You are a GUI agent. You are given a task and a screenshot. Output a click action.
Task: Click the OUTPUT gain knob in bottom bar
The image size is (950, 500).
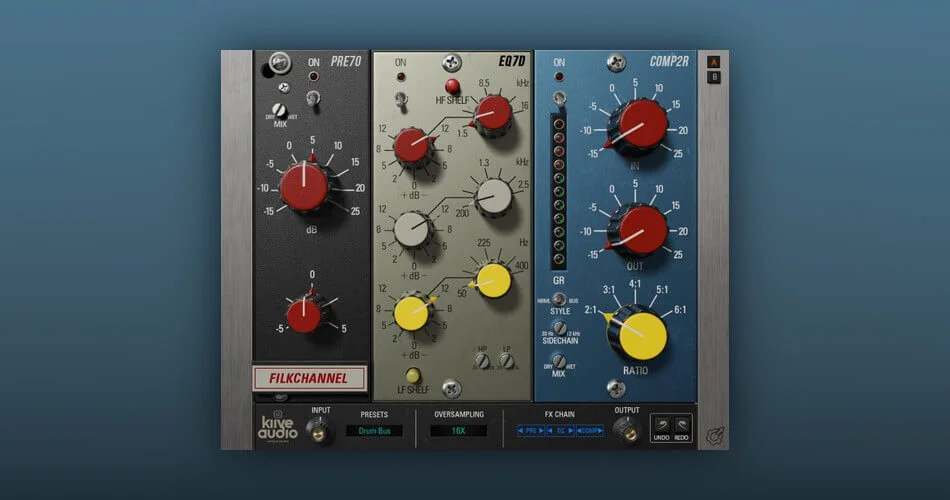628,430
